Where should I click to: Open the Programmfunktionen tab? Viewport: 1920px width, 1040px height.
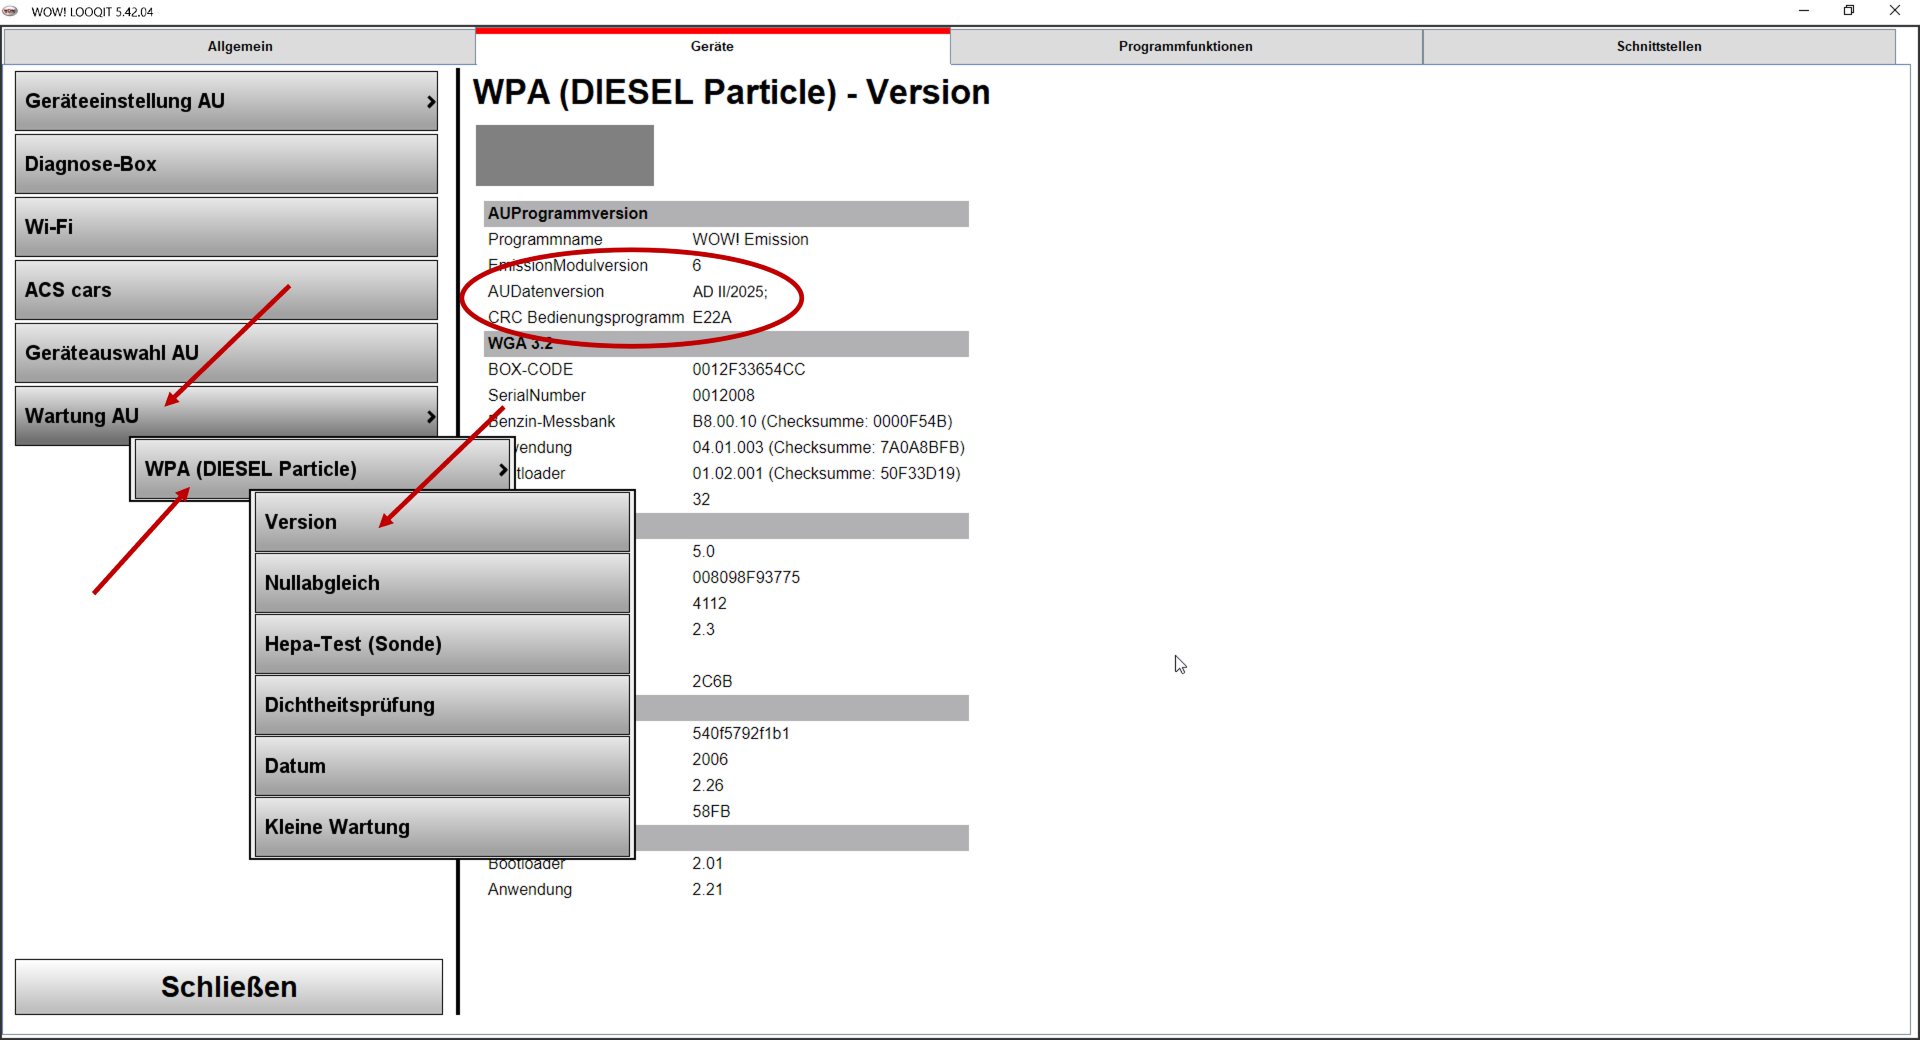pyautogui.click(x=1185, y=47)
